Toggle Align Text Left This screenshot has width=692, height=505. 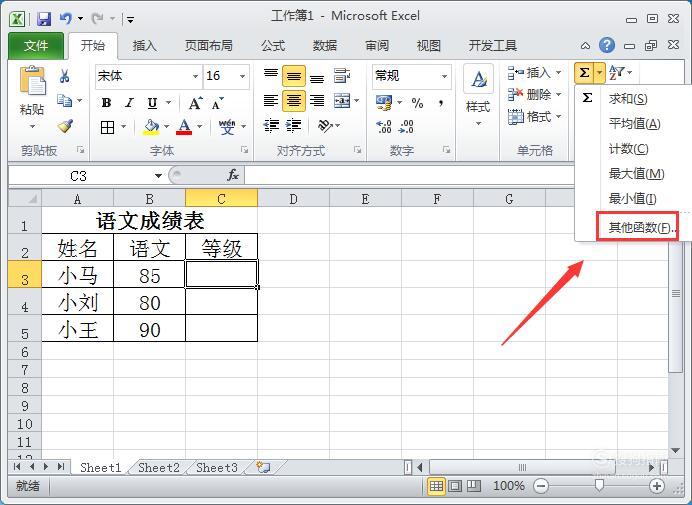click(x=271, y=101)
